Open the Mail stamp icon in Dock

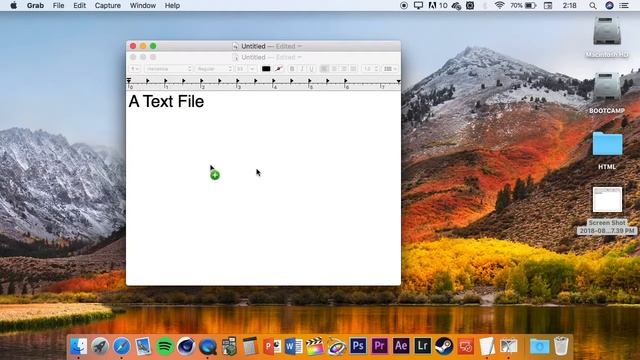pos(143,347)
